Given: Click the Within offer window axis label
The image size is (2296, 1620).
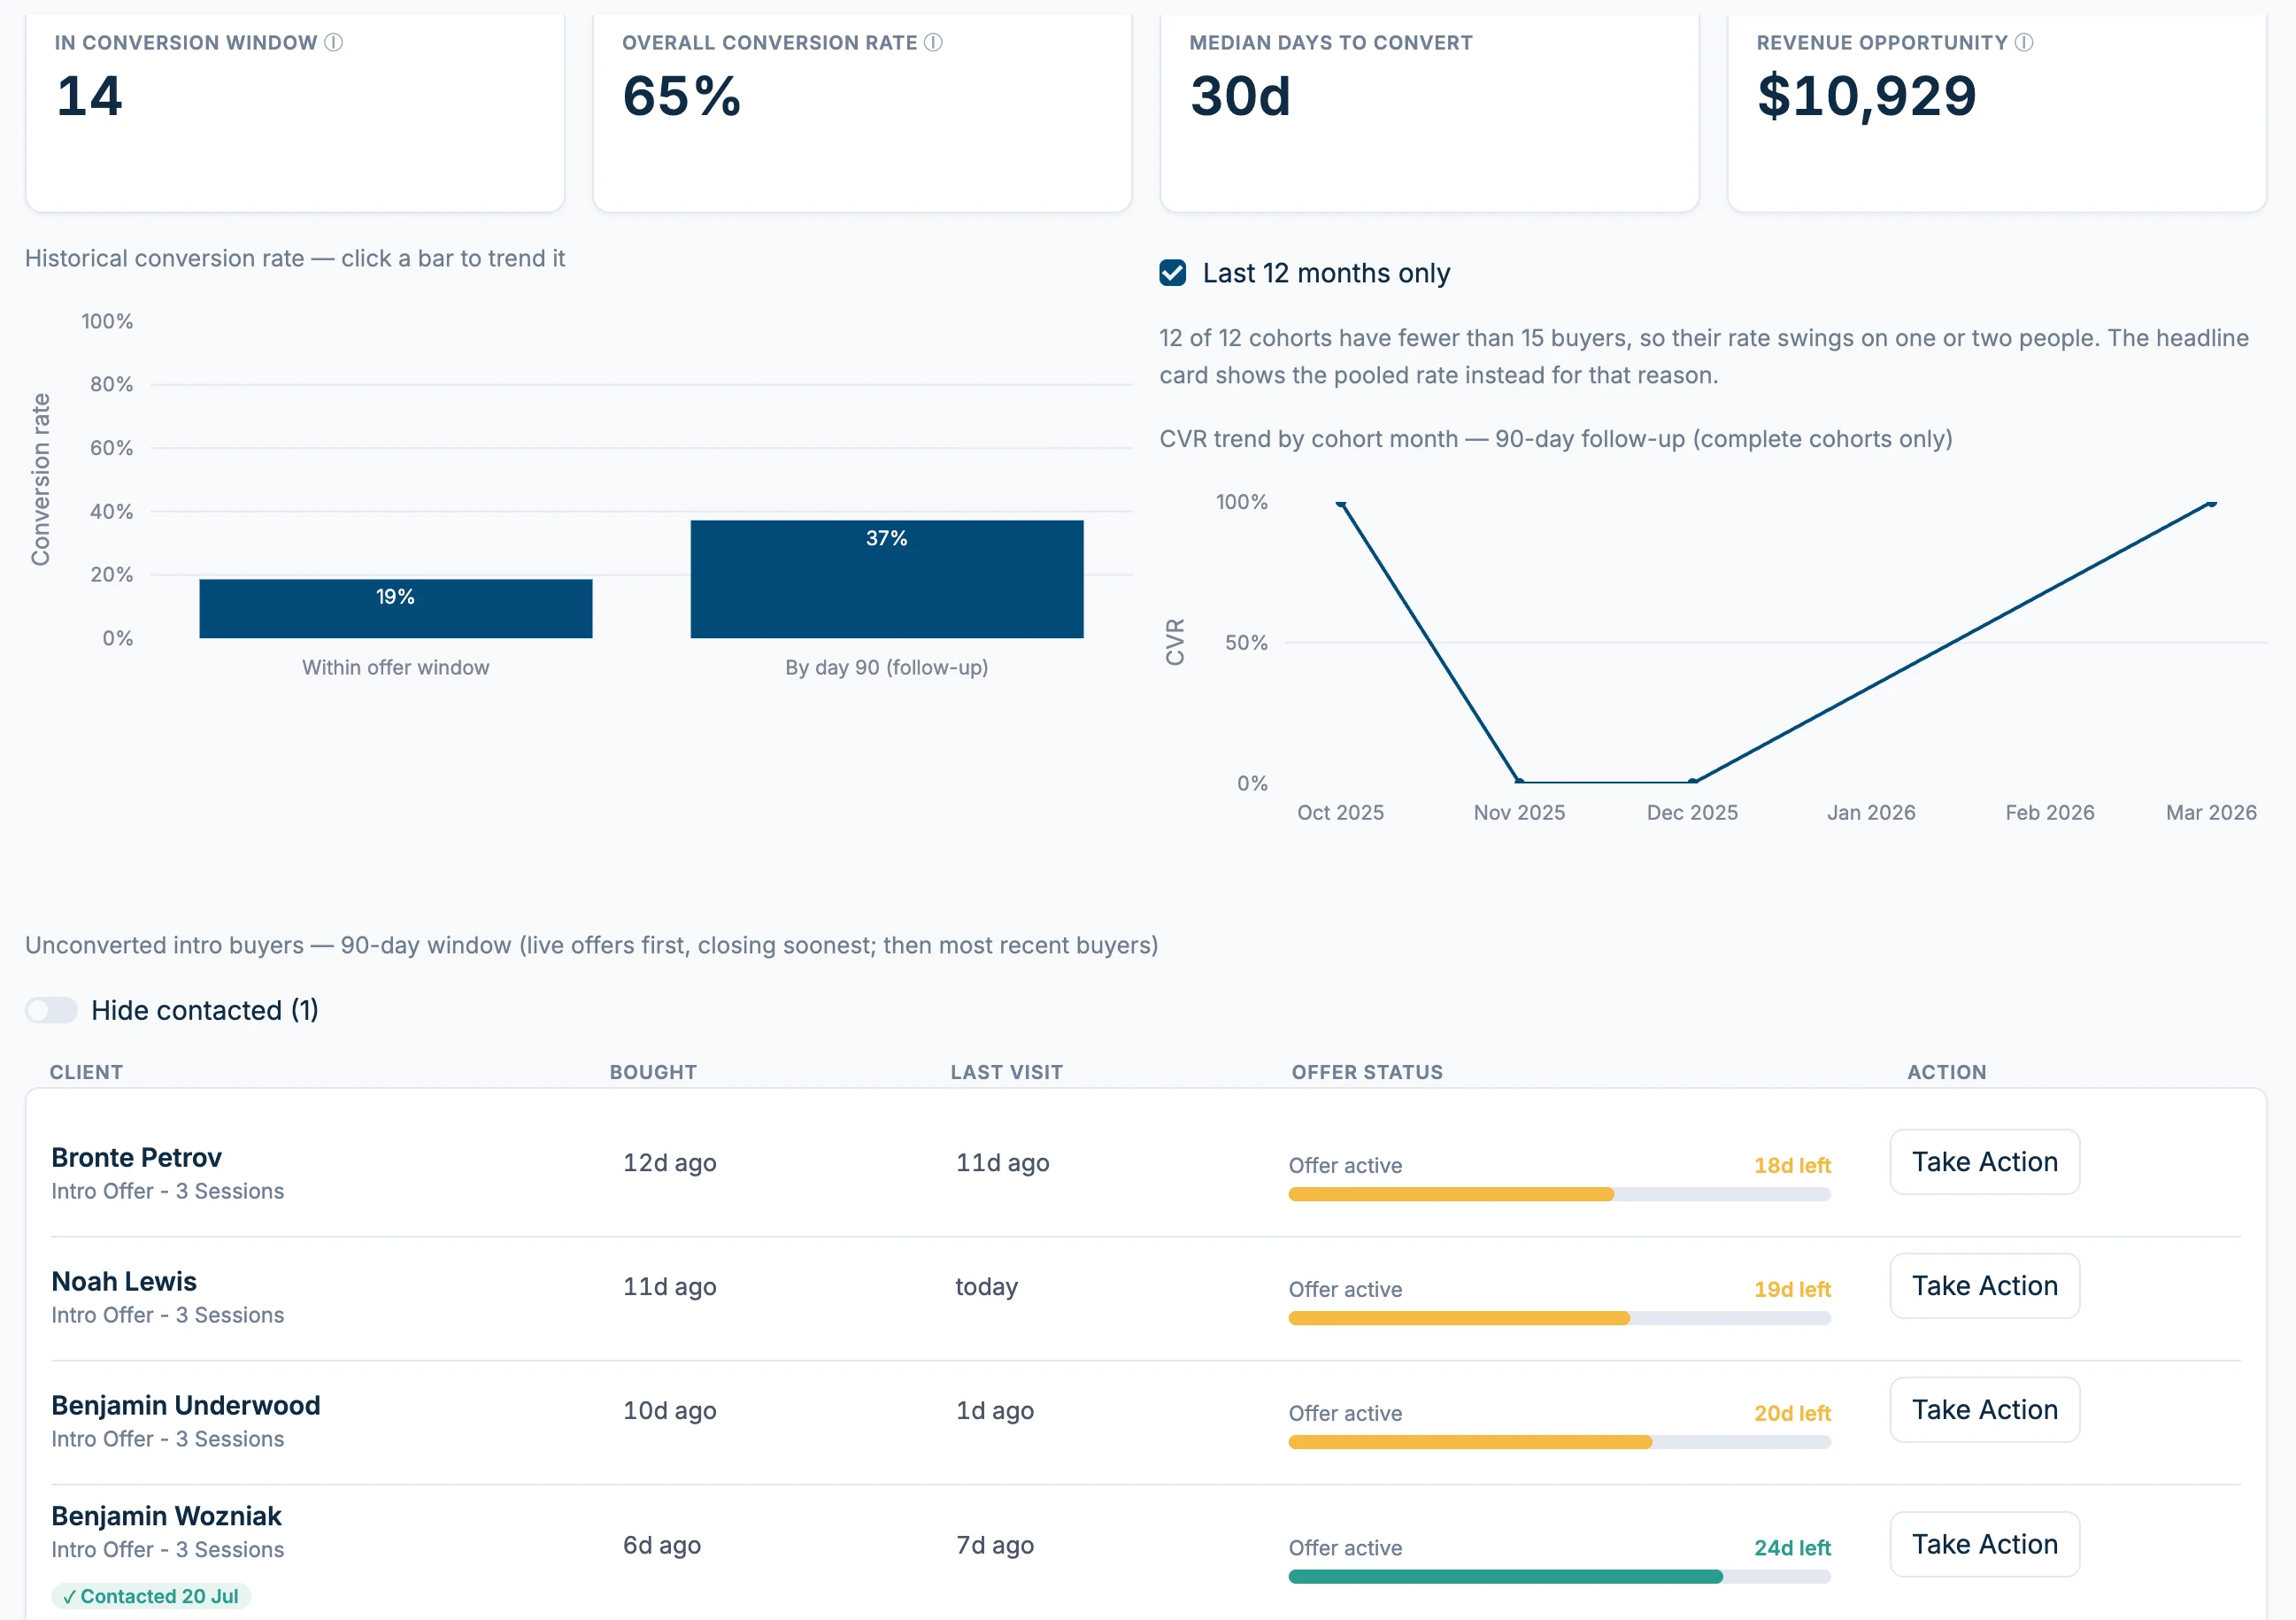Looking at the screenshot, I should (396, 667).
